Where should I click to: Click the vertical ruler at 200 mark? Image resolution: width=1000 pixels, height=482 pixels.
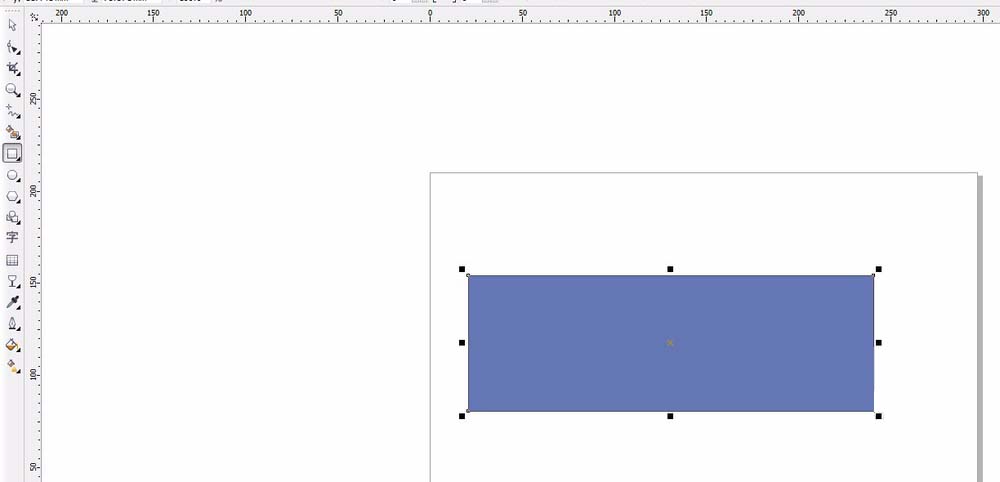tap(34, 191)
